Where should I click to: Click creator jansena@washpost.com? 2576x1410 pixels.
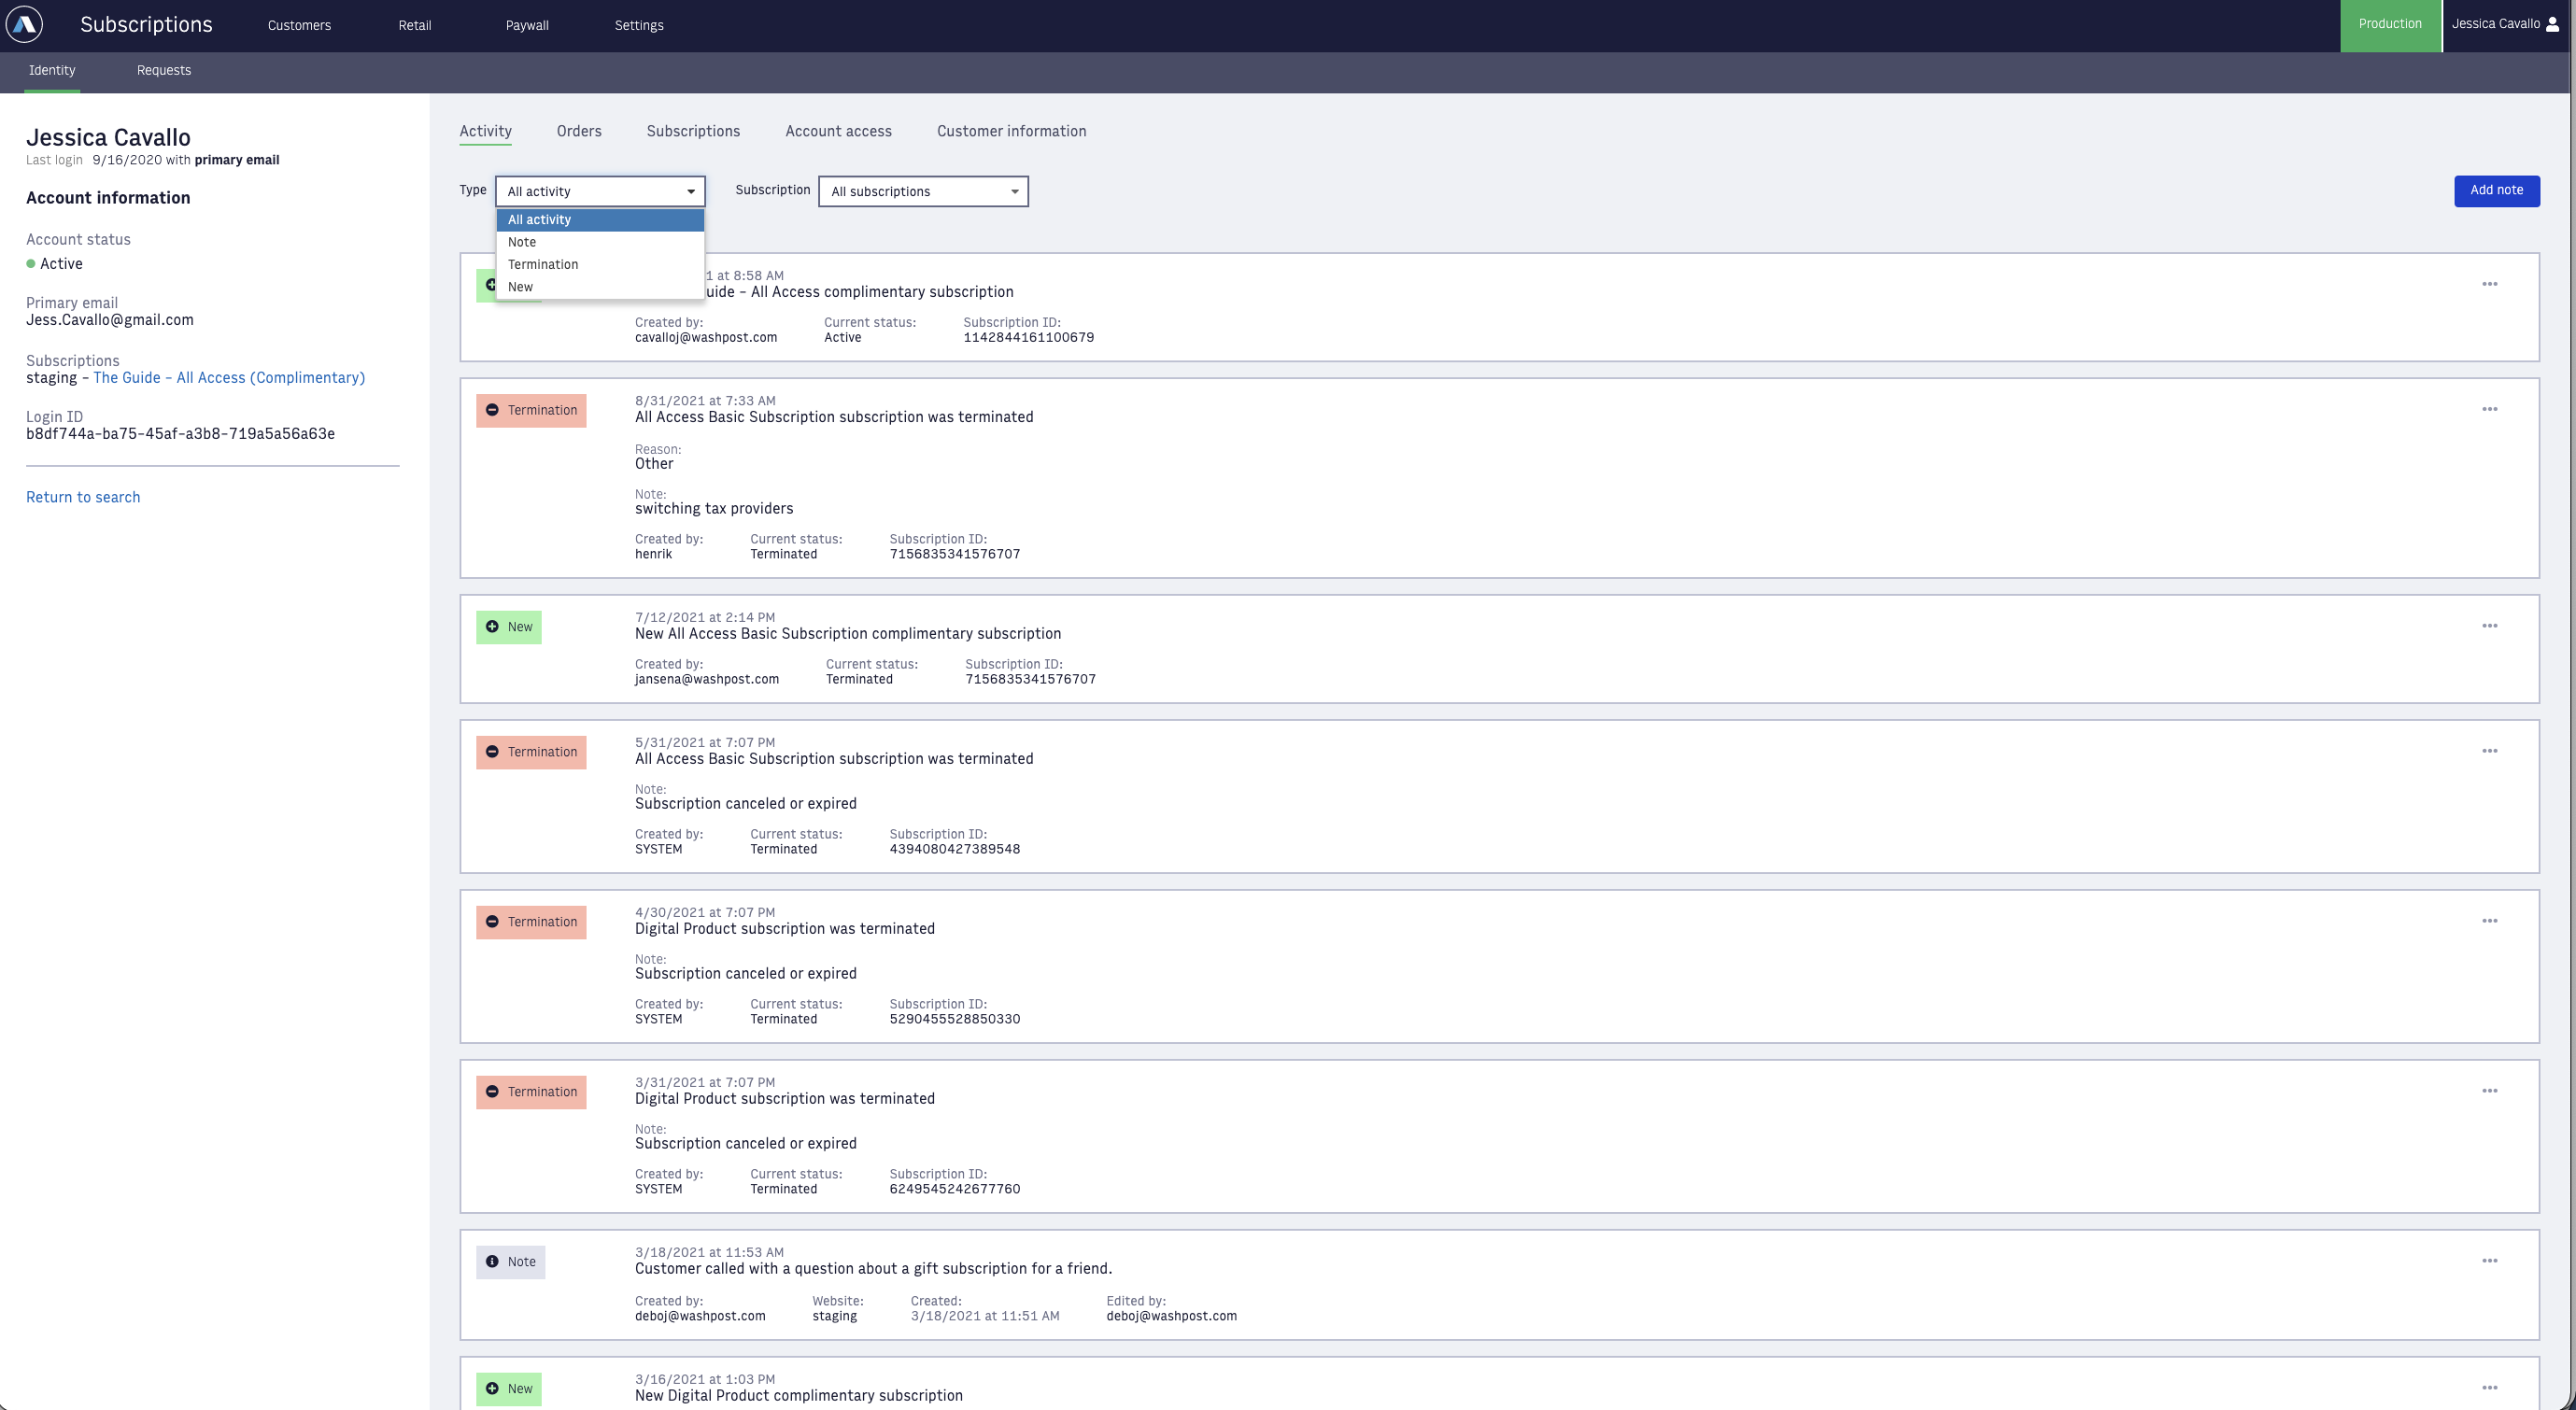pyautogui.click(x=706, y=679)
